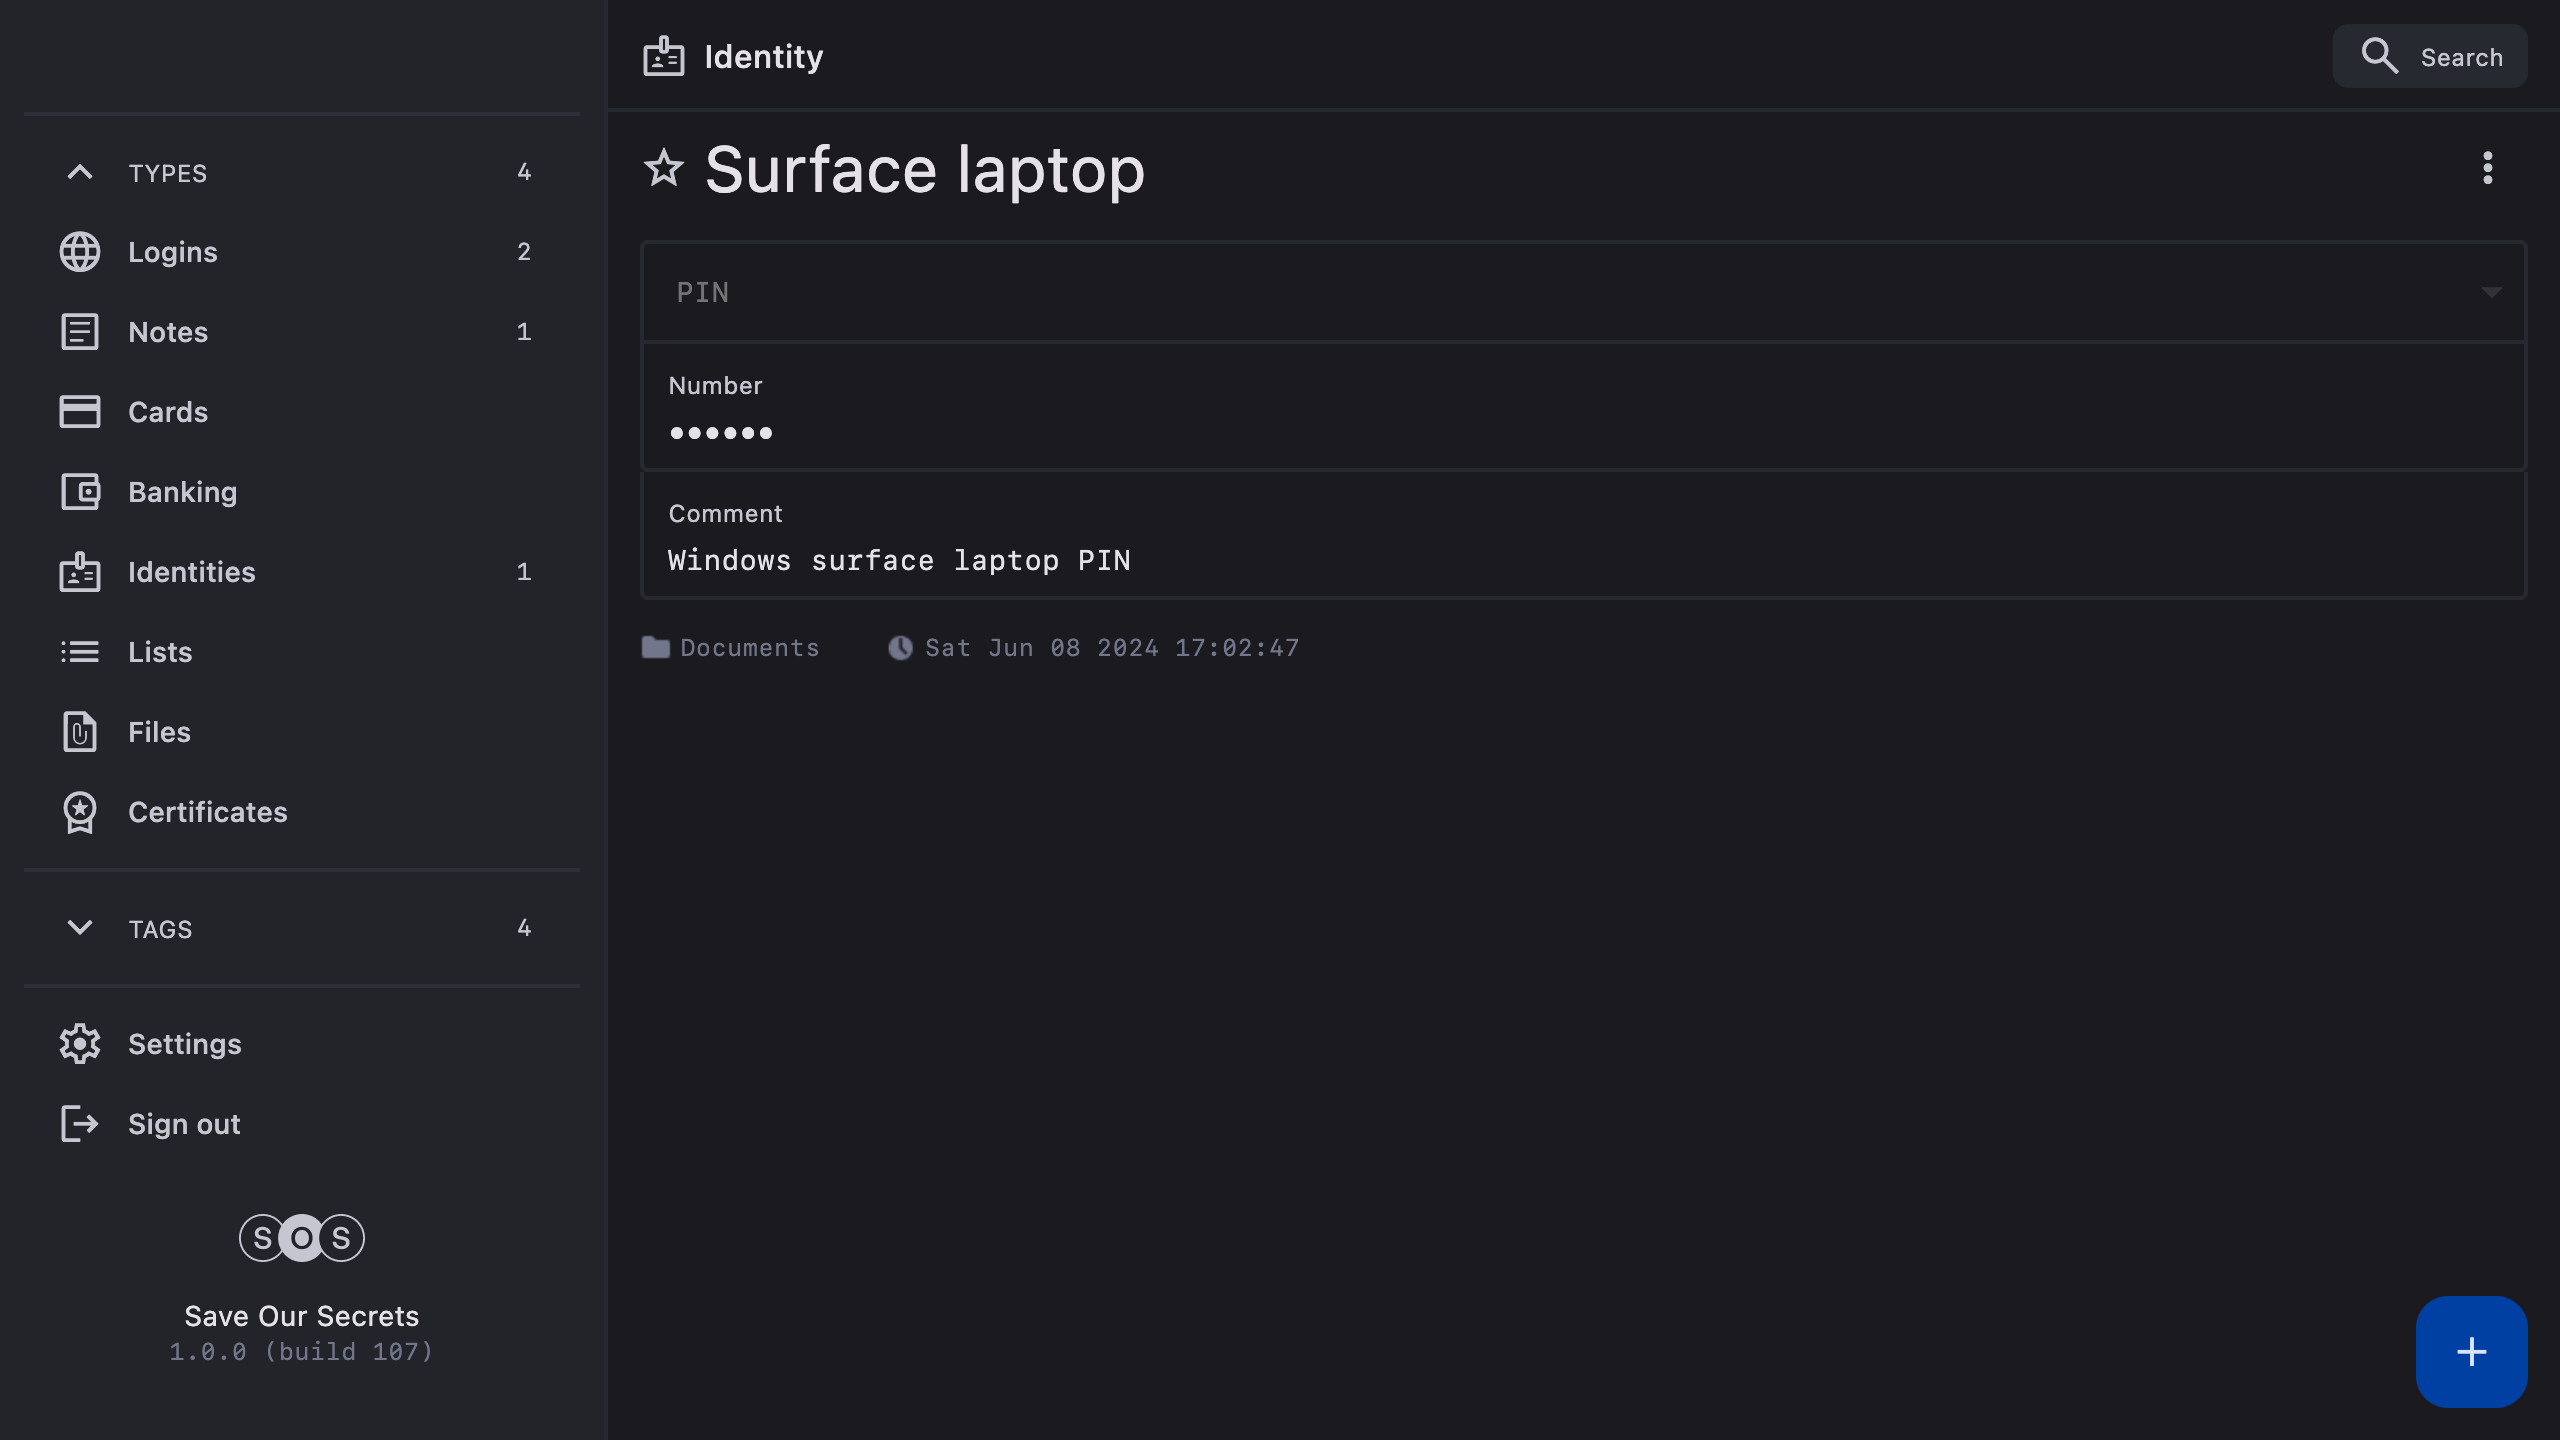Viewport: 2560px width, 1440px height.
Task: Open the three-dot more options menu
Action: (2487, 168)
